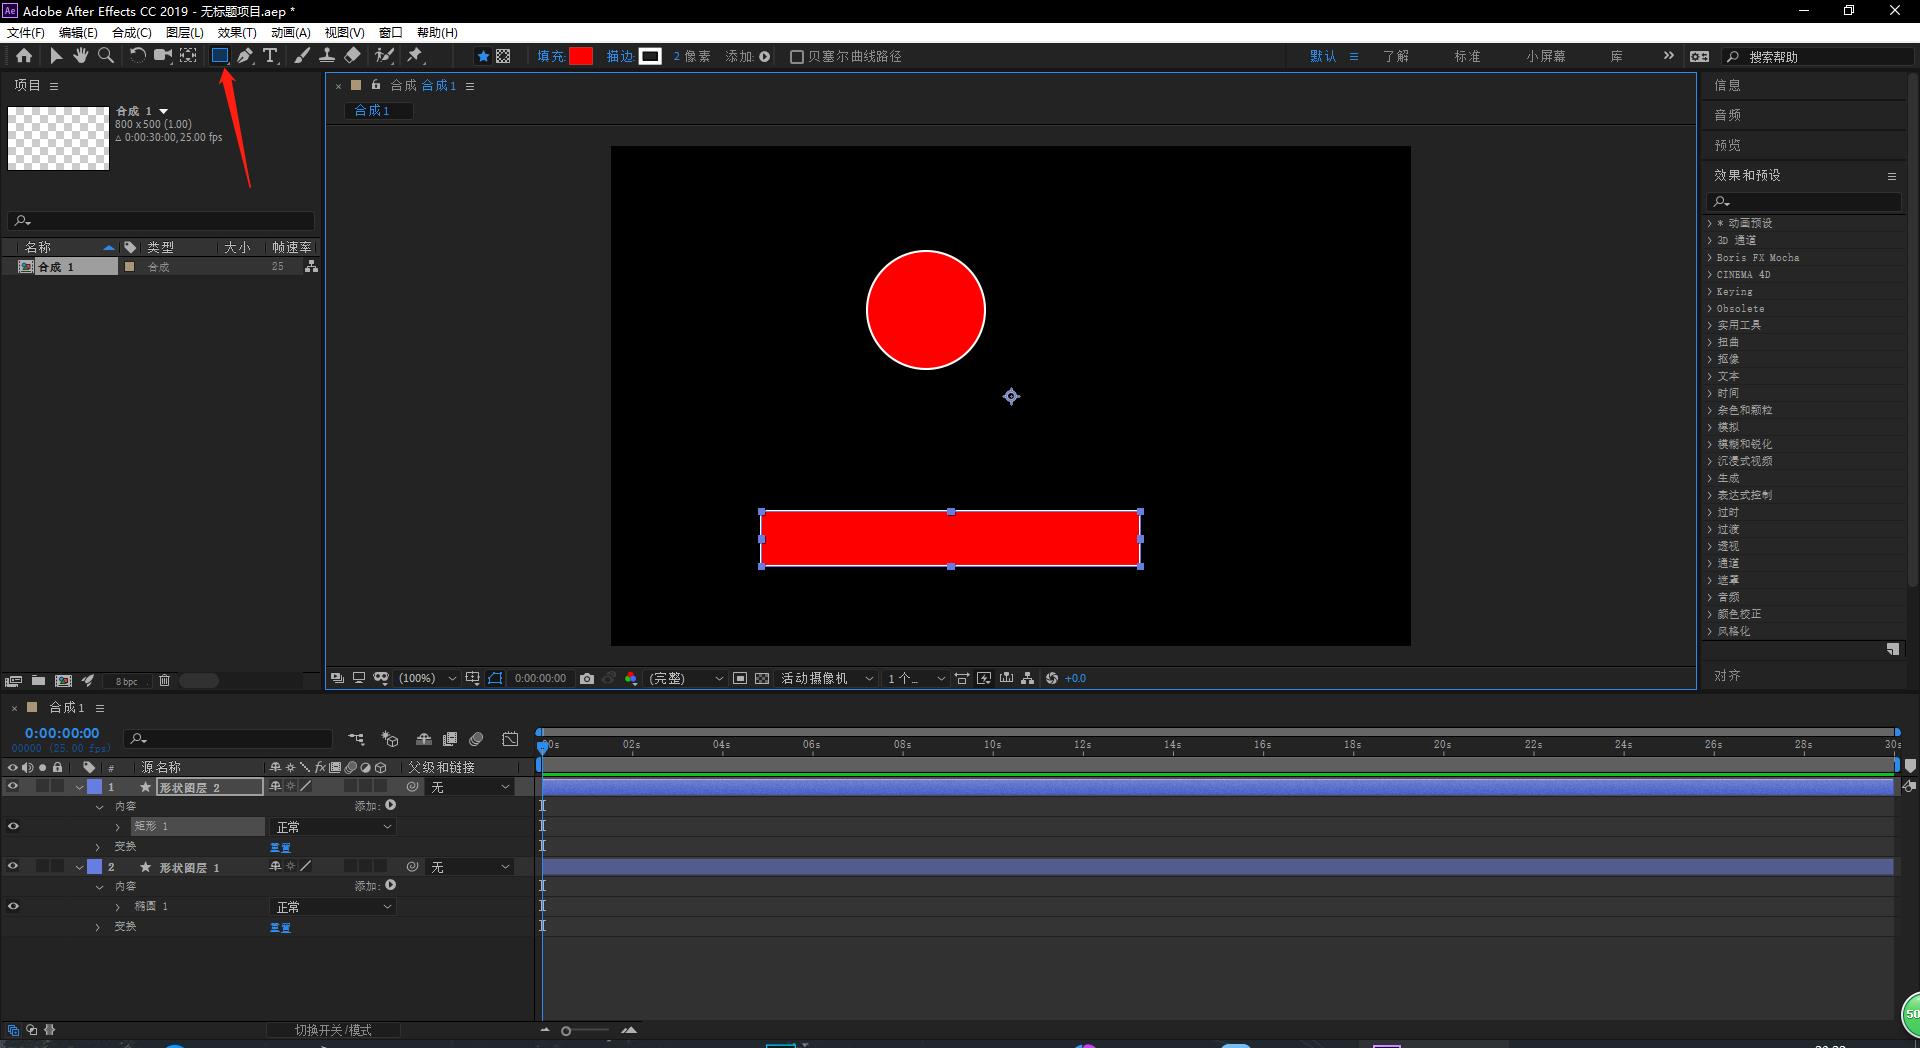This screenshot has width=1920, height=1048.
Task: Switch to the 小屏幕 workspace
Action: point(1546,57)
